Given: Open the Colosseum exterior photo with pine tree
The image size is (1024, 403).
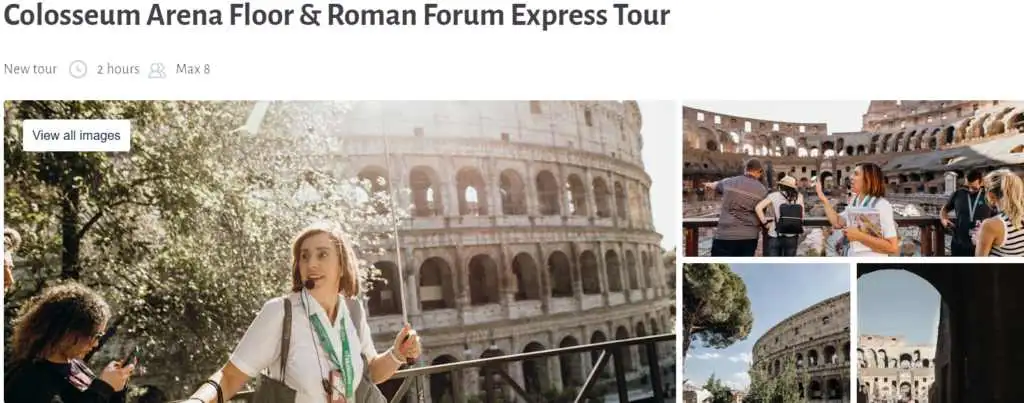Looking at the screenshot, I should pos(767,333).
